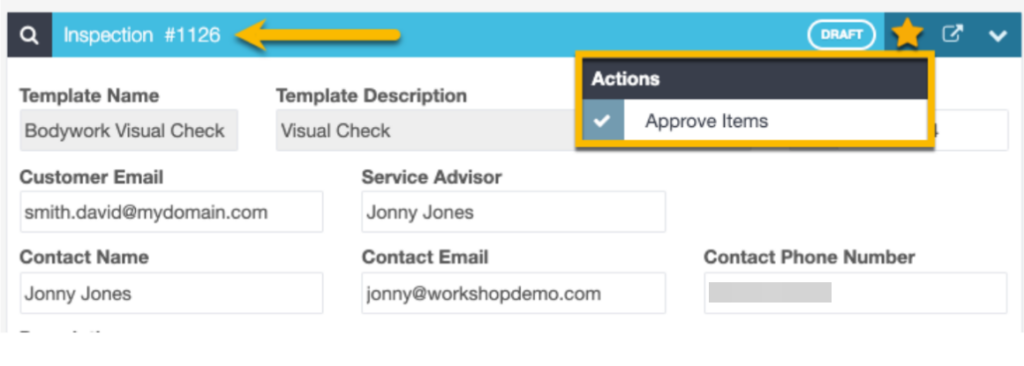Screen dimensions: 1024x366
Task: Click the checkmark icon beside Approve Items
Action: click(603, 121)
